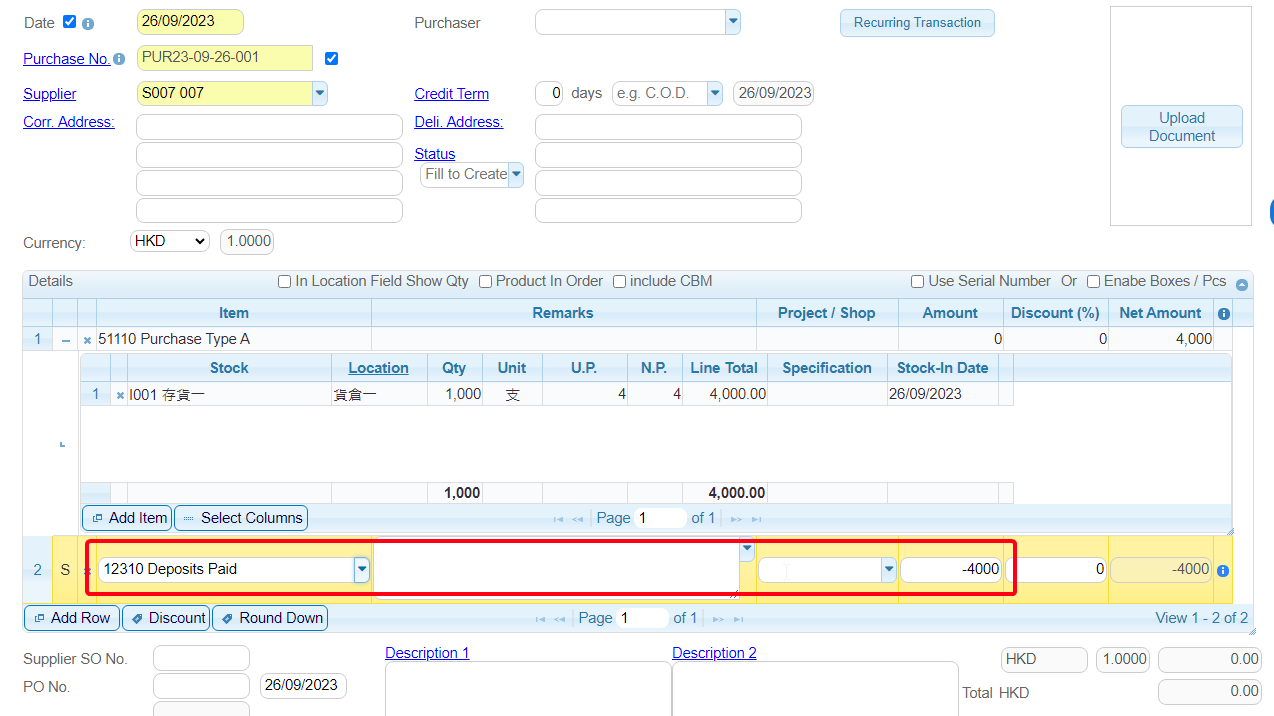Click the Location column header
1274x716 pixels.
pos(378,368)
